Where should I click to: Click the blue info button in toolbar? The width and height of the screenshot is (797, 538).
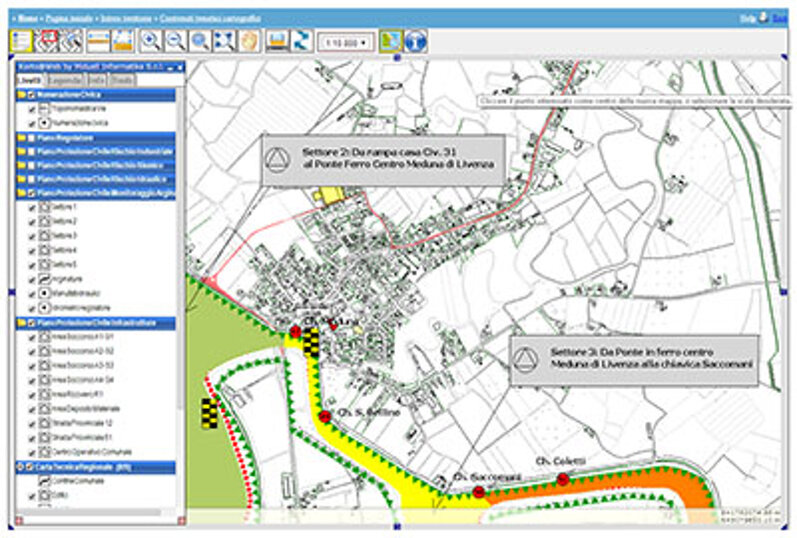pyautogui.click(x=416, y=41)
